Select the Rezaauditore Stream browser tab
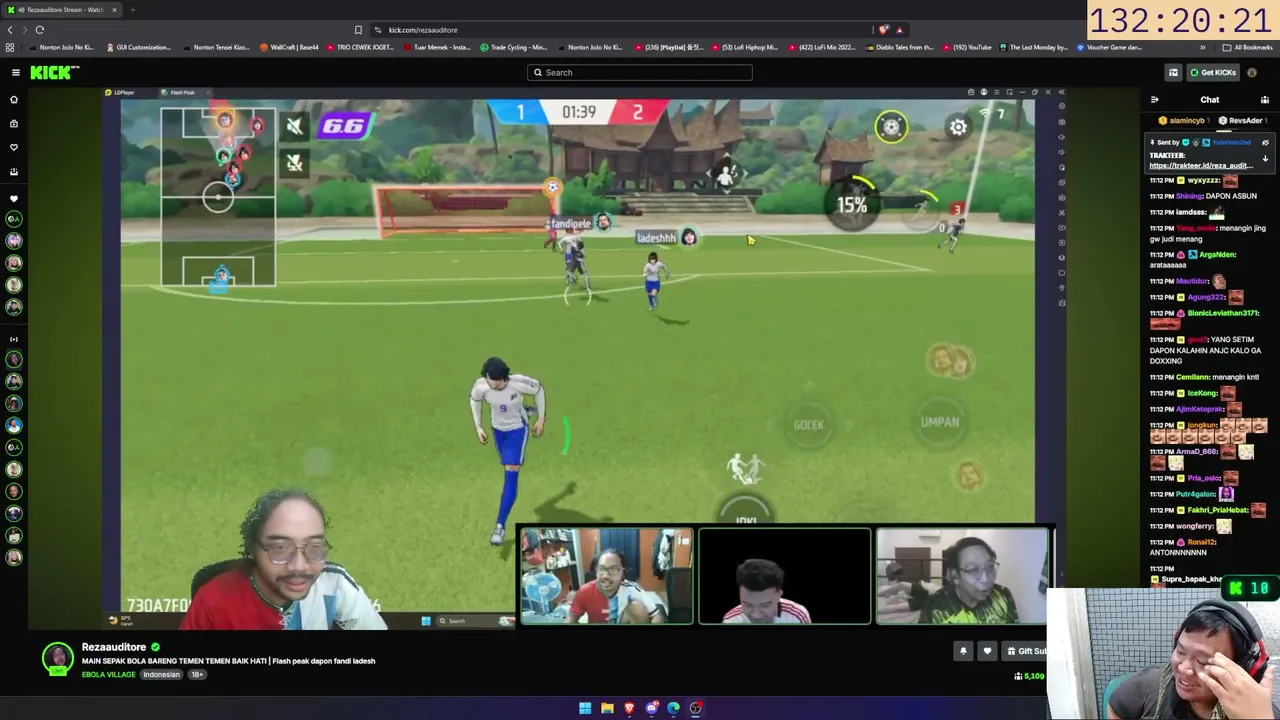Image resolution: width=1280 pixels, height=720 pixels. click(x=62, y=10)
